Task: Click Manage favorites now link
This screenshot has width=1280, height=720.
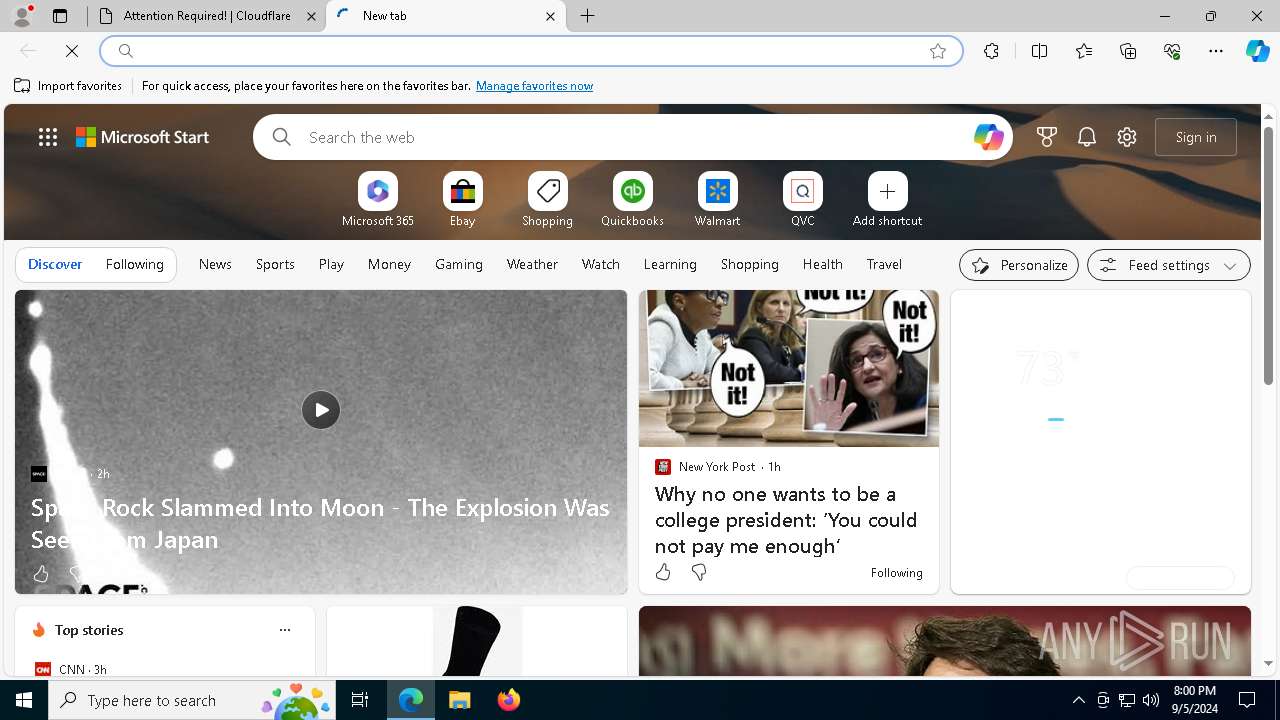Action: coord(534,86)
